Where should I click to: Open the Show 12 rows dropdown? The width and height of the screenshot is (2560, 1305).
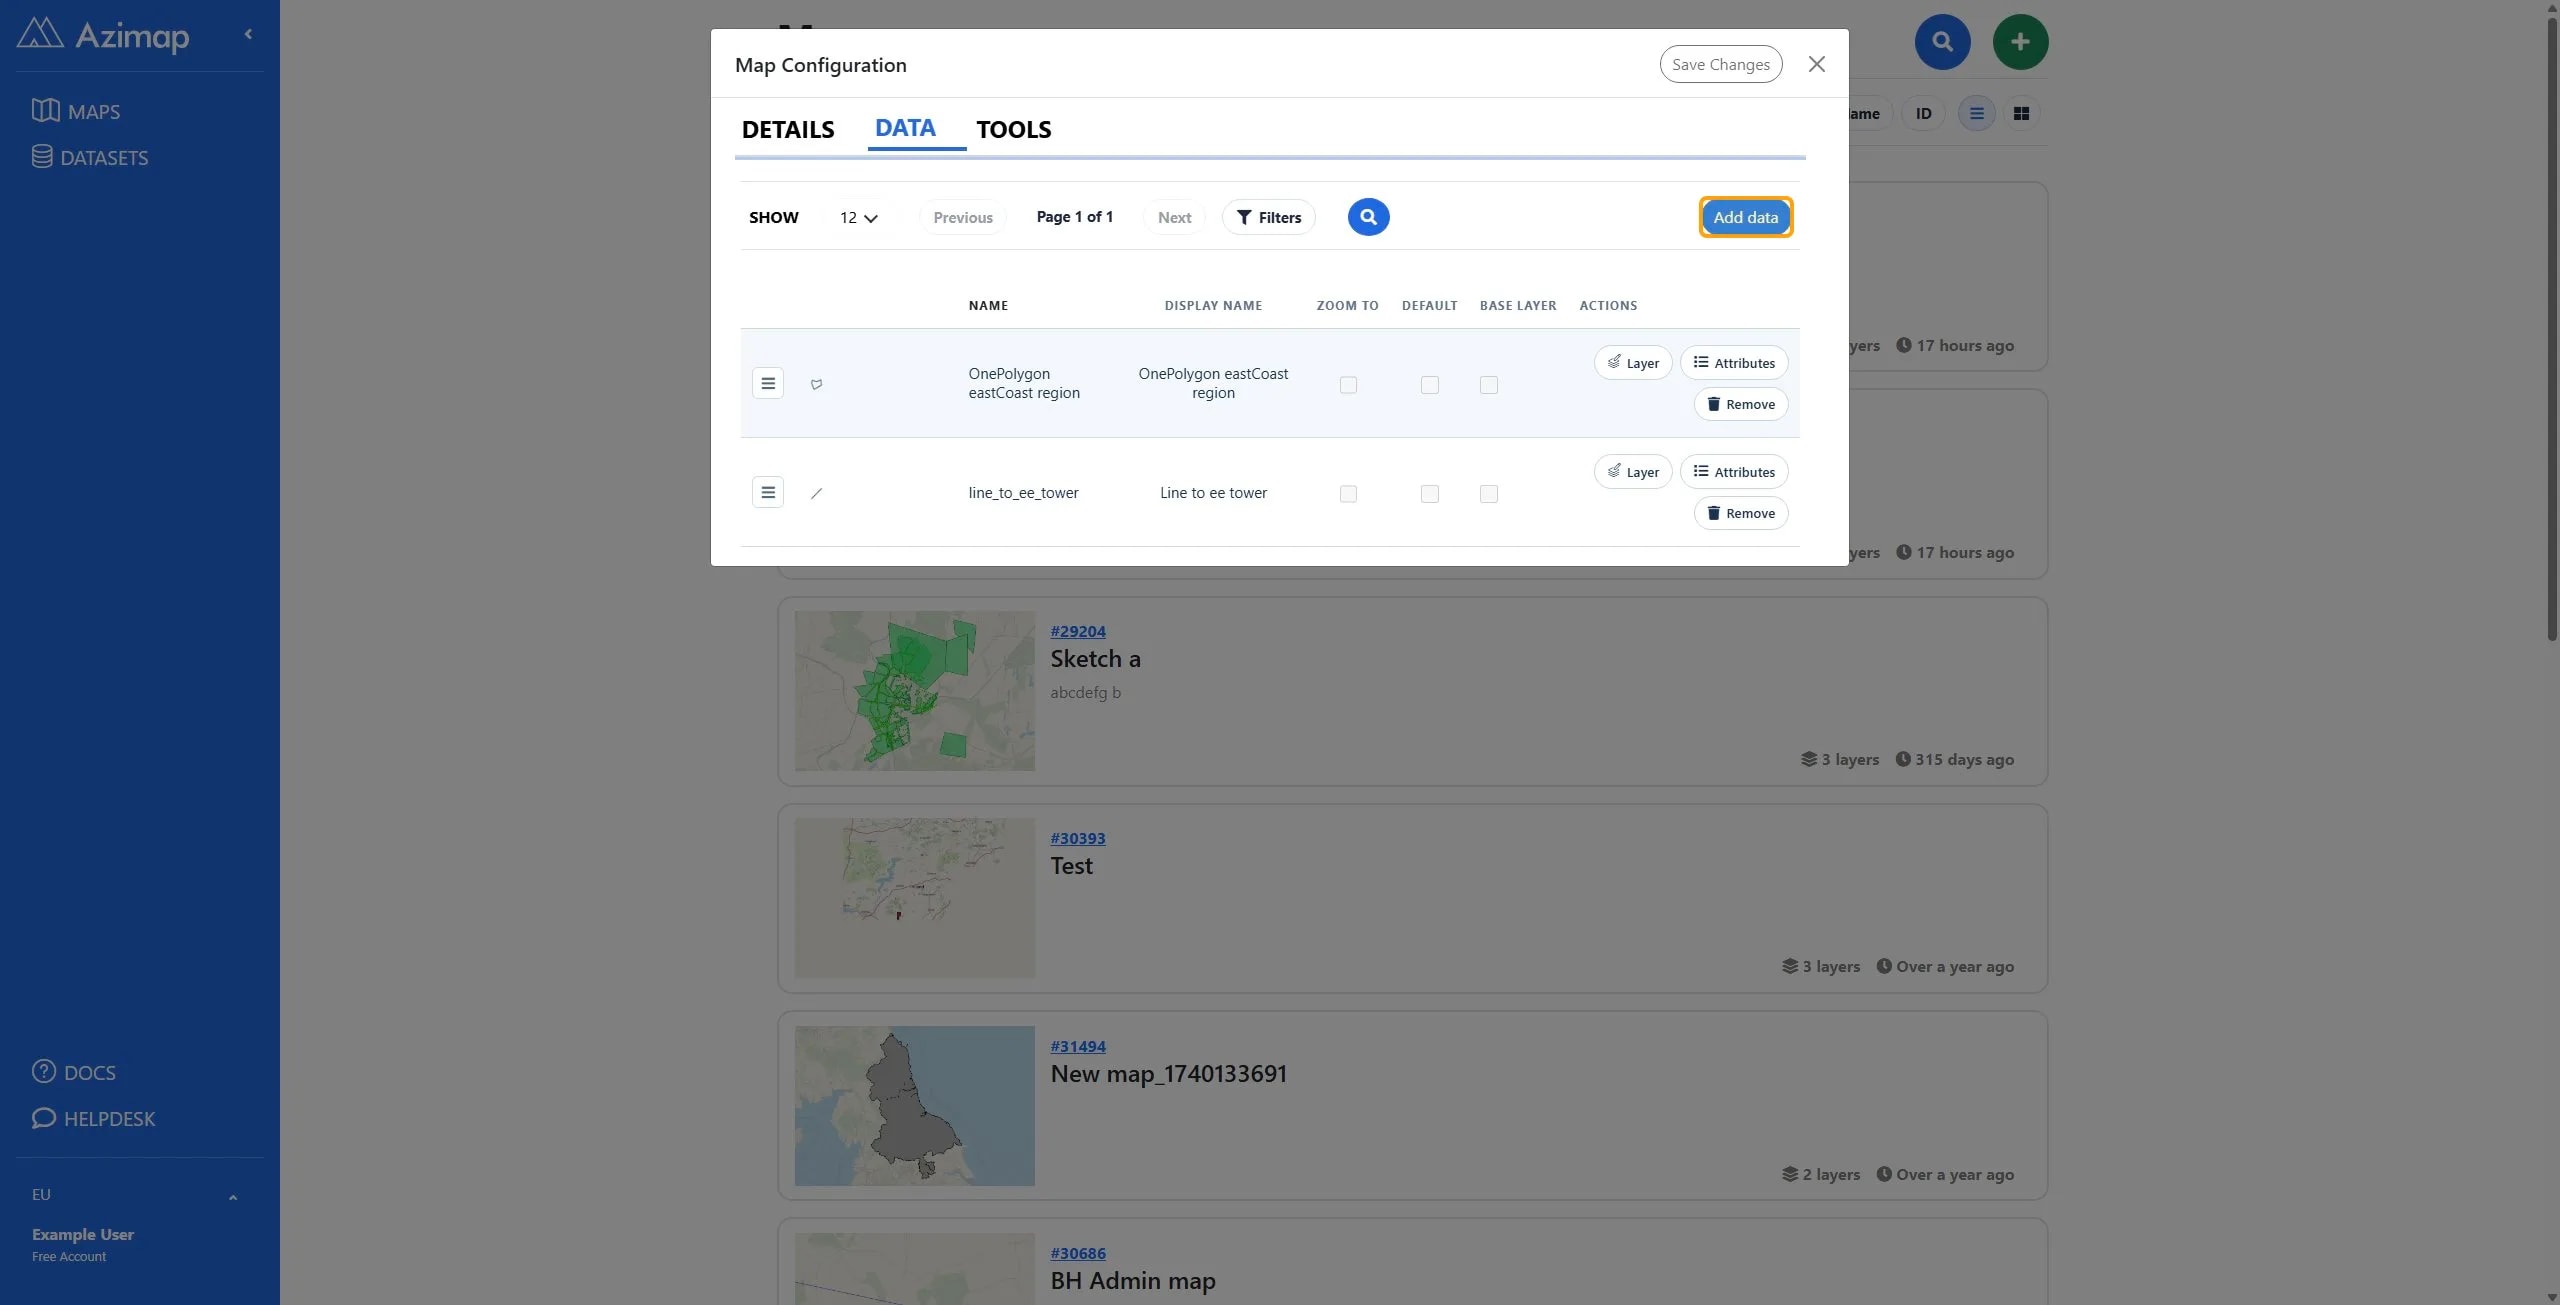858,217
